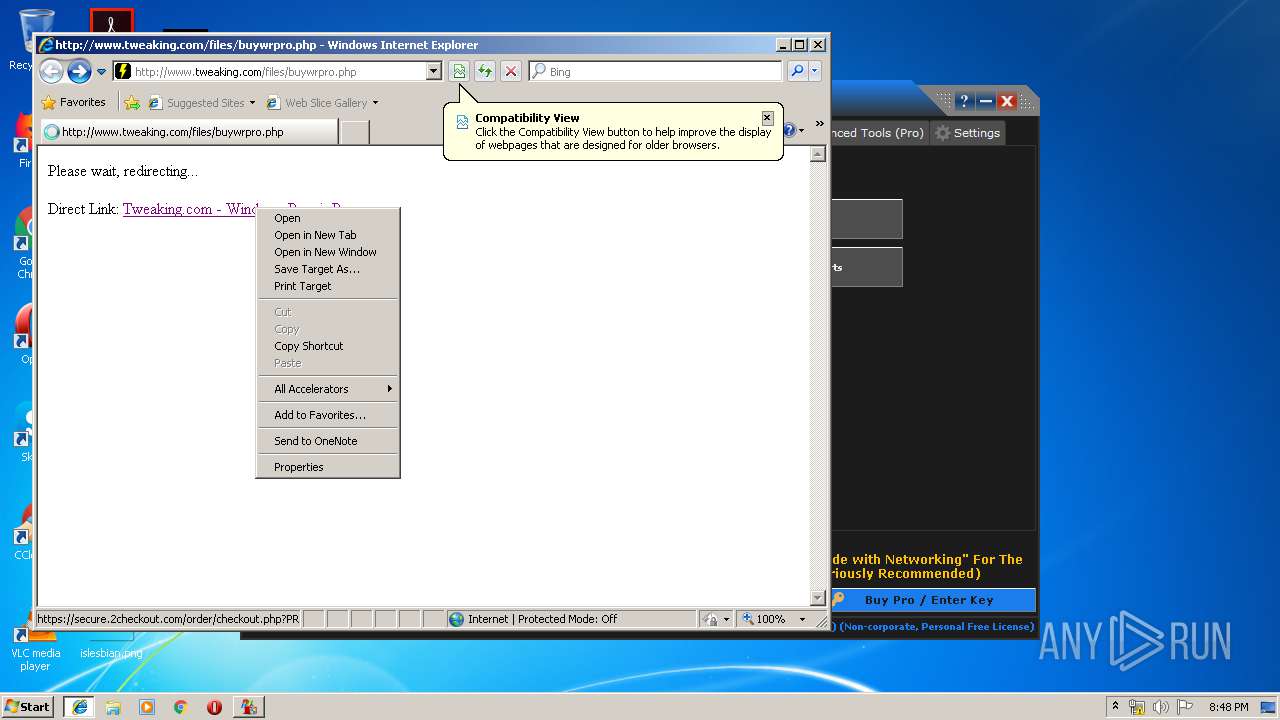Launch Opera from taskbar
This screenshot has height=720, width=1280.
point(214,706)
